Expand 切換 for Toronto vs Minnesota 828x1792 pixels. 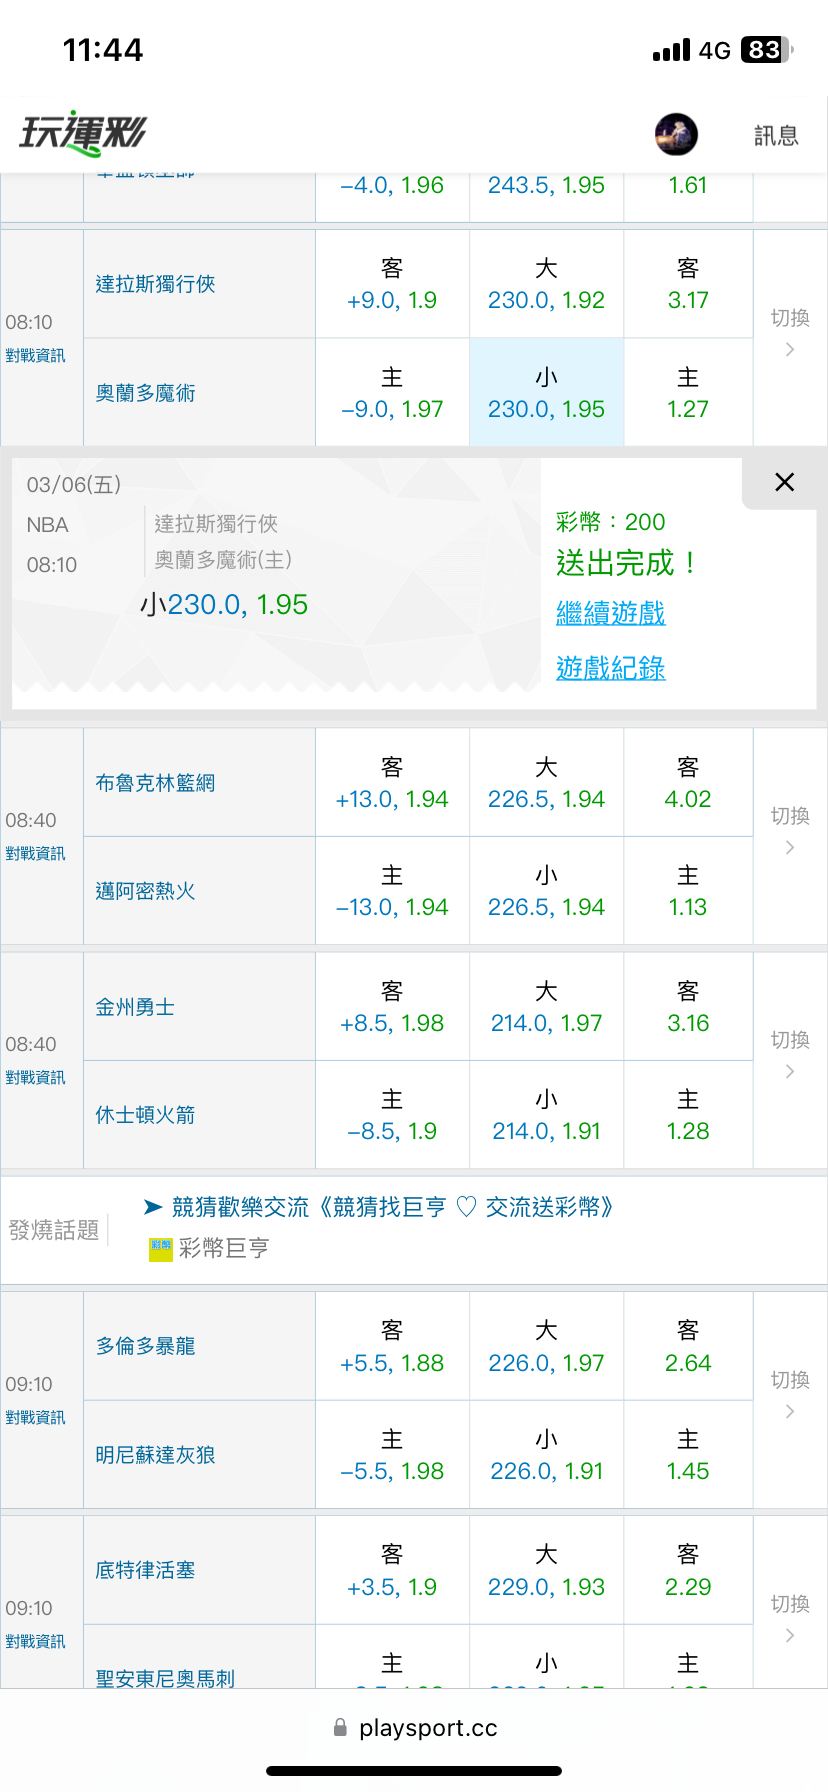[x=790, y=1395]
